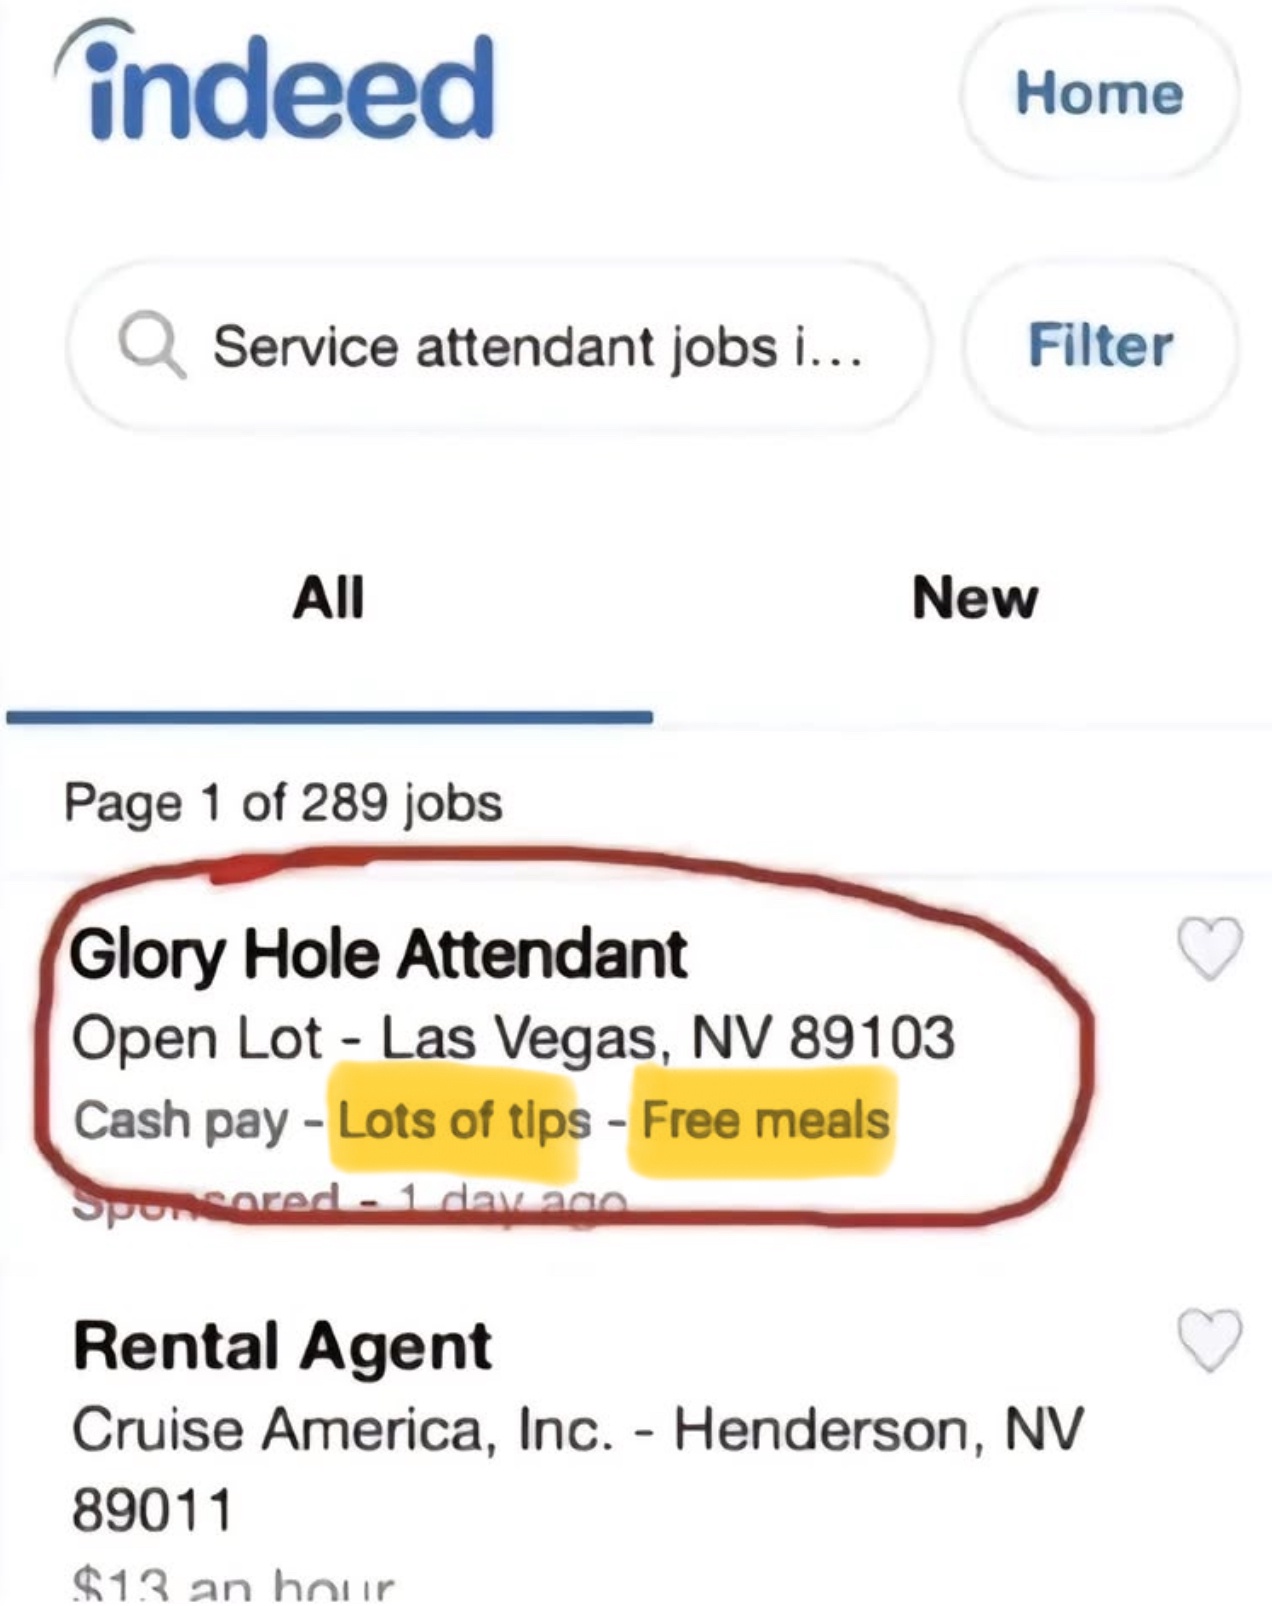This screenshot has width=1272, height=1606.
Task: Open the Rental Agent job listing title
Action: [282, 1346]
